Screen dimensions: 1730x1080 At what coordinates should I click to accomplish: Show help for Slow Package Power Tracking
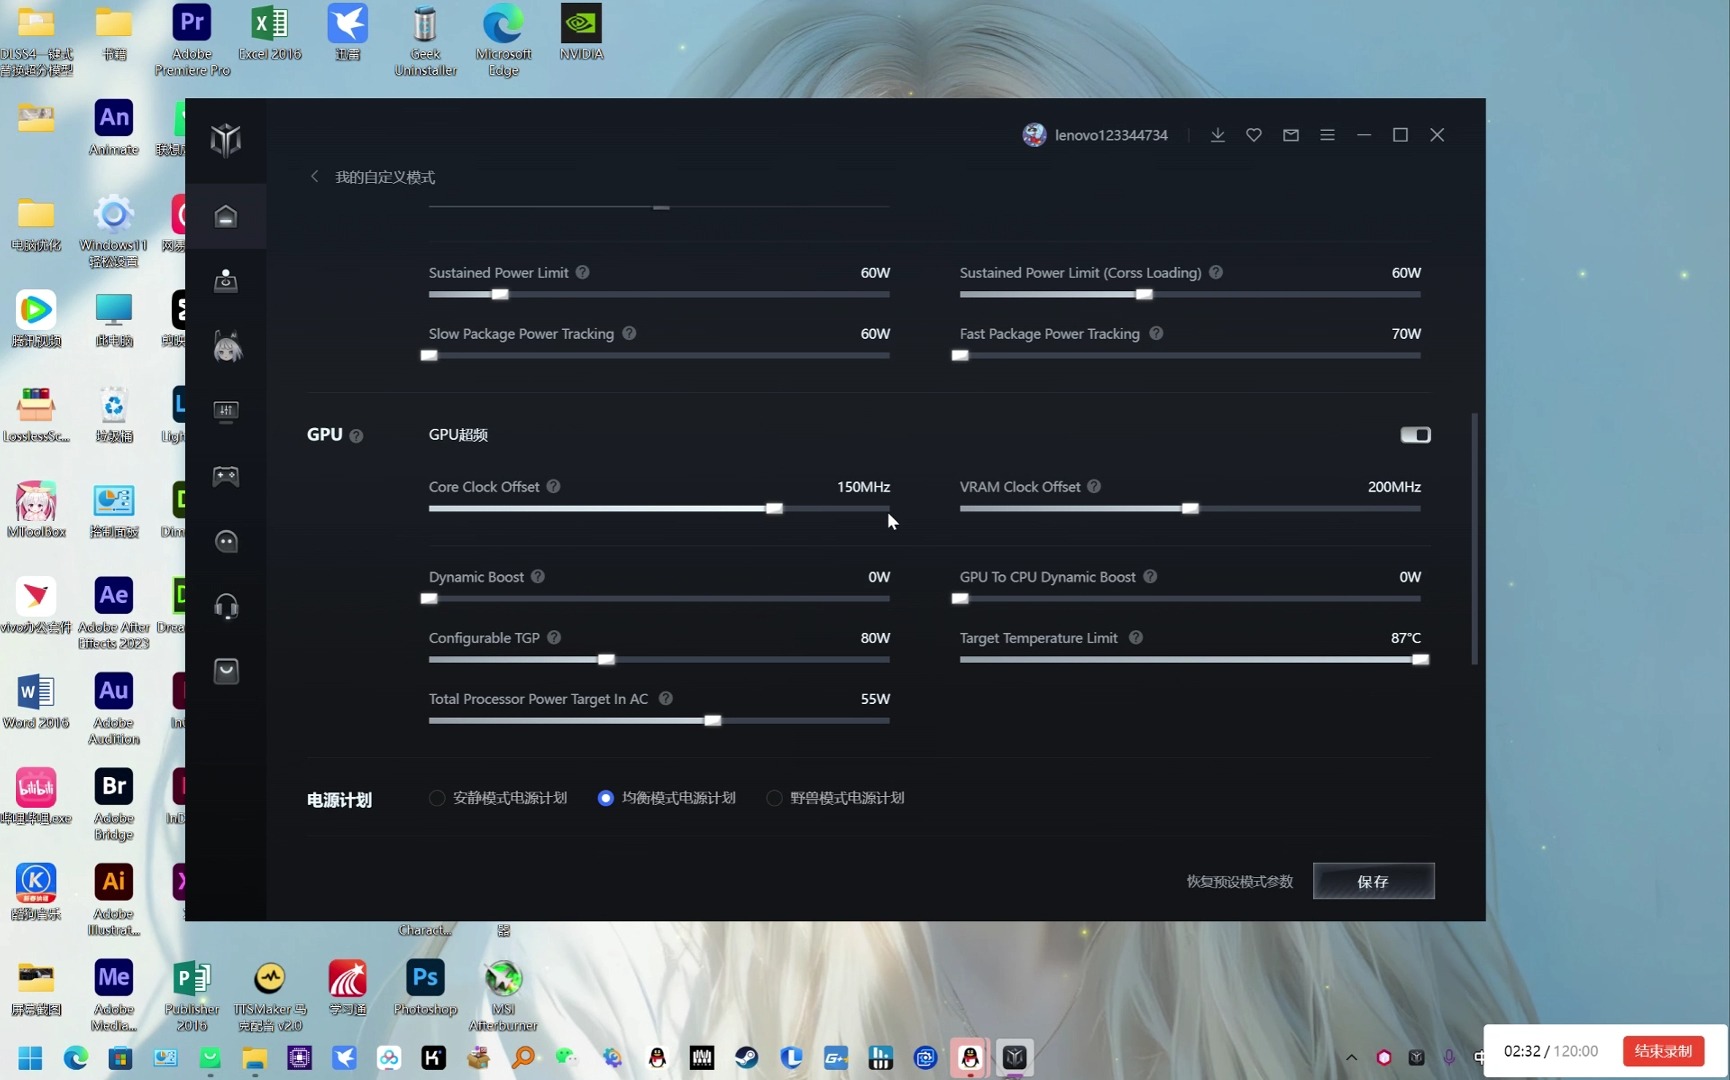click(x=629, y=334)
